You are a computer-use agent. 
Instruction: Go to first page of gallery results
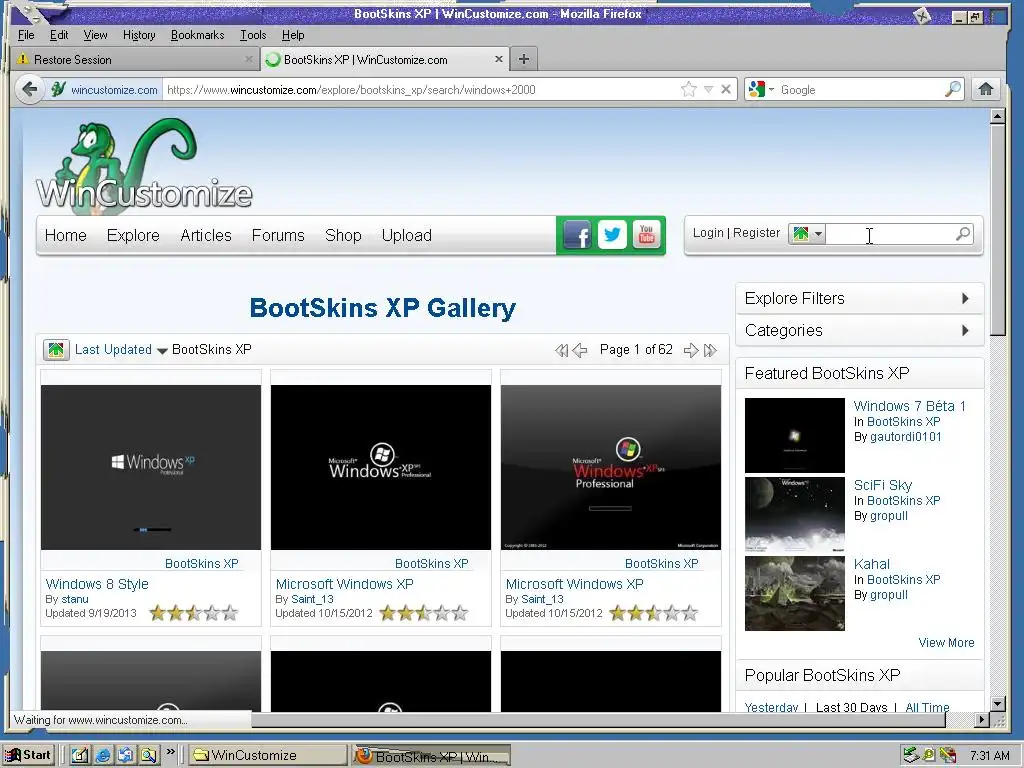[x=561, y=350]
